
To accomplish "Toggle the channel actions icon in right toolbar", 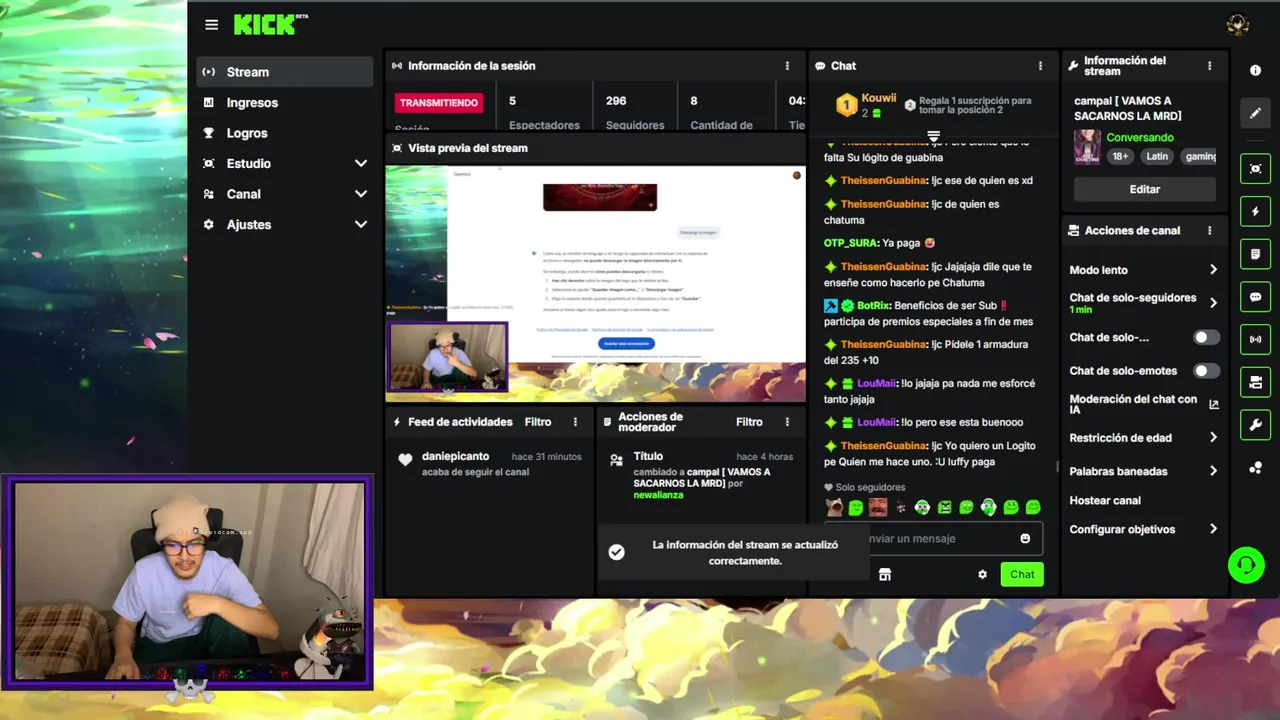I will tap(1256, 382).
